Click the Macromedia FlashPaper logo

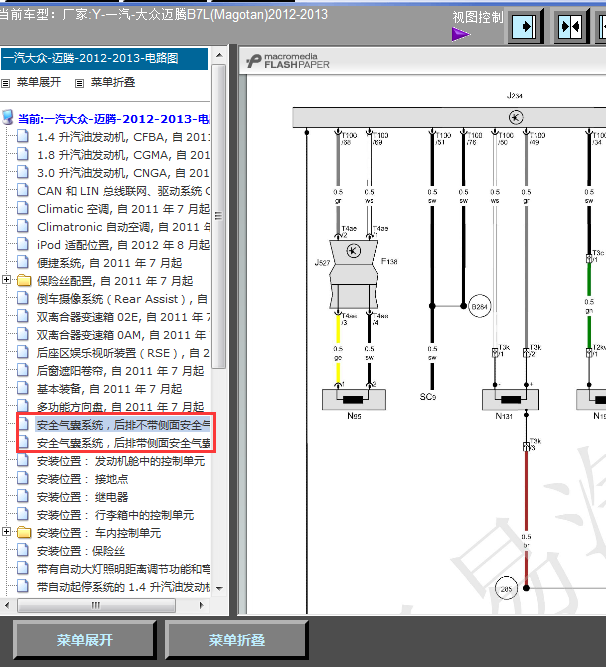pos(288,61)
